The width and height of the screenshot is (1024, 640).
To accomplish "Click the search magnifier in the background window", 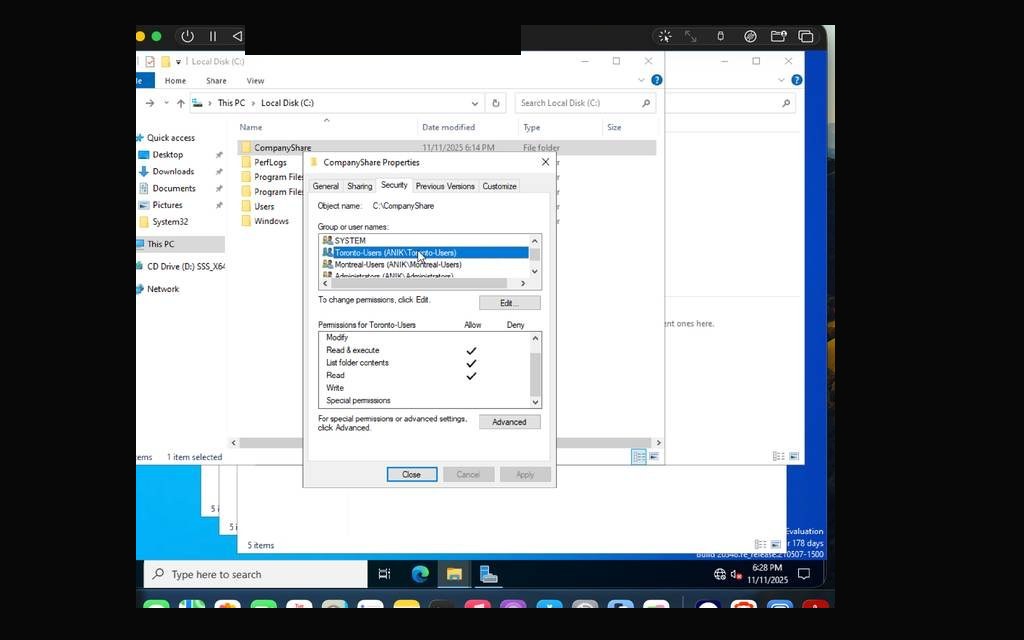I will pos(786,103).
